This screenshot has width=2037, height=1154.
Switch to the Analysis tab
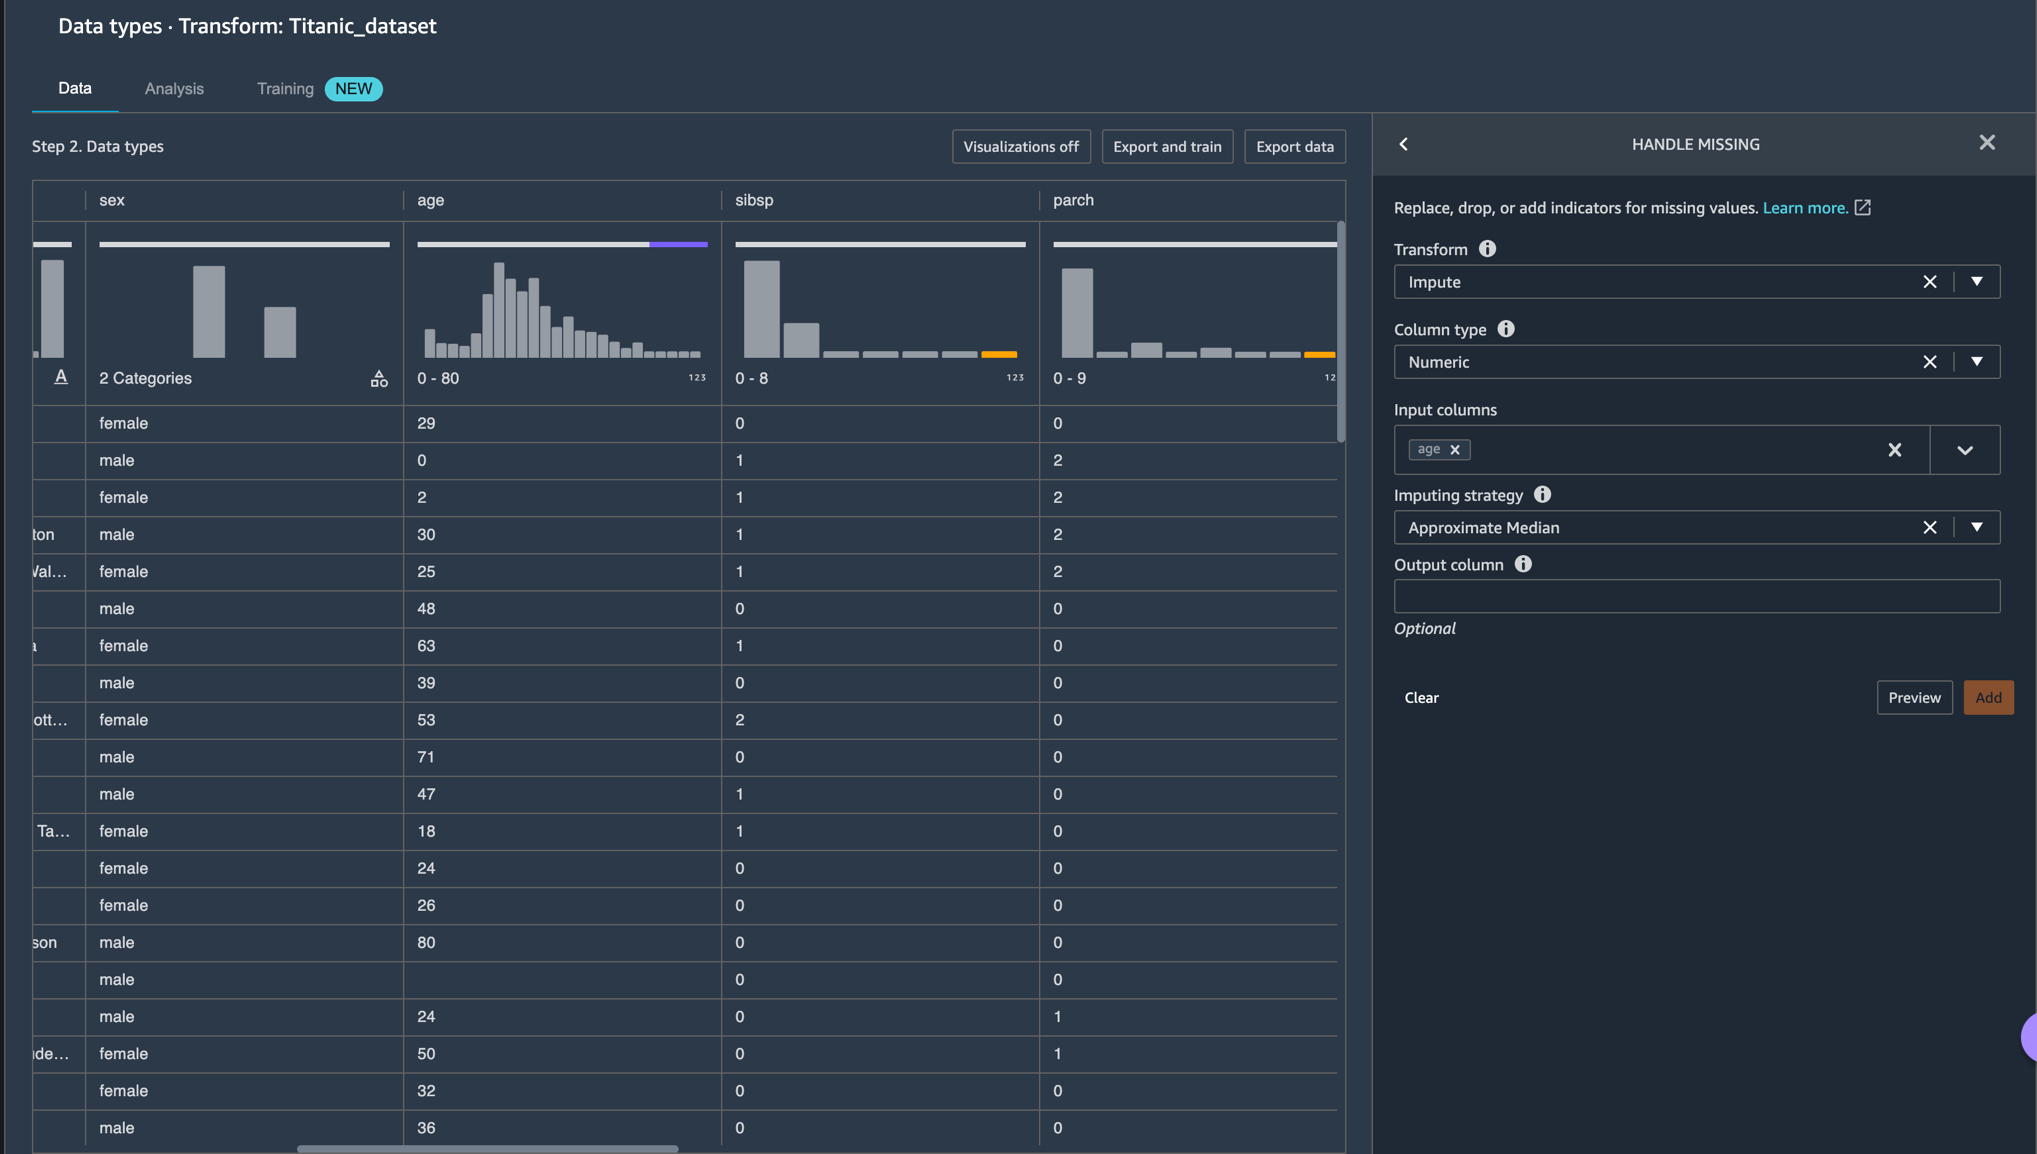(x=174, y=89)
